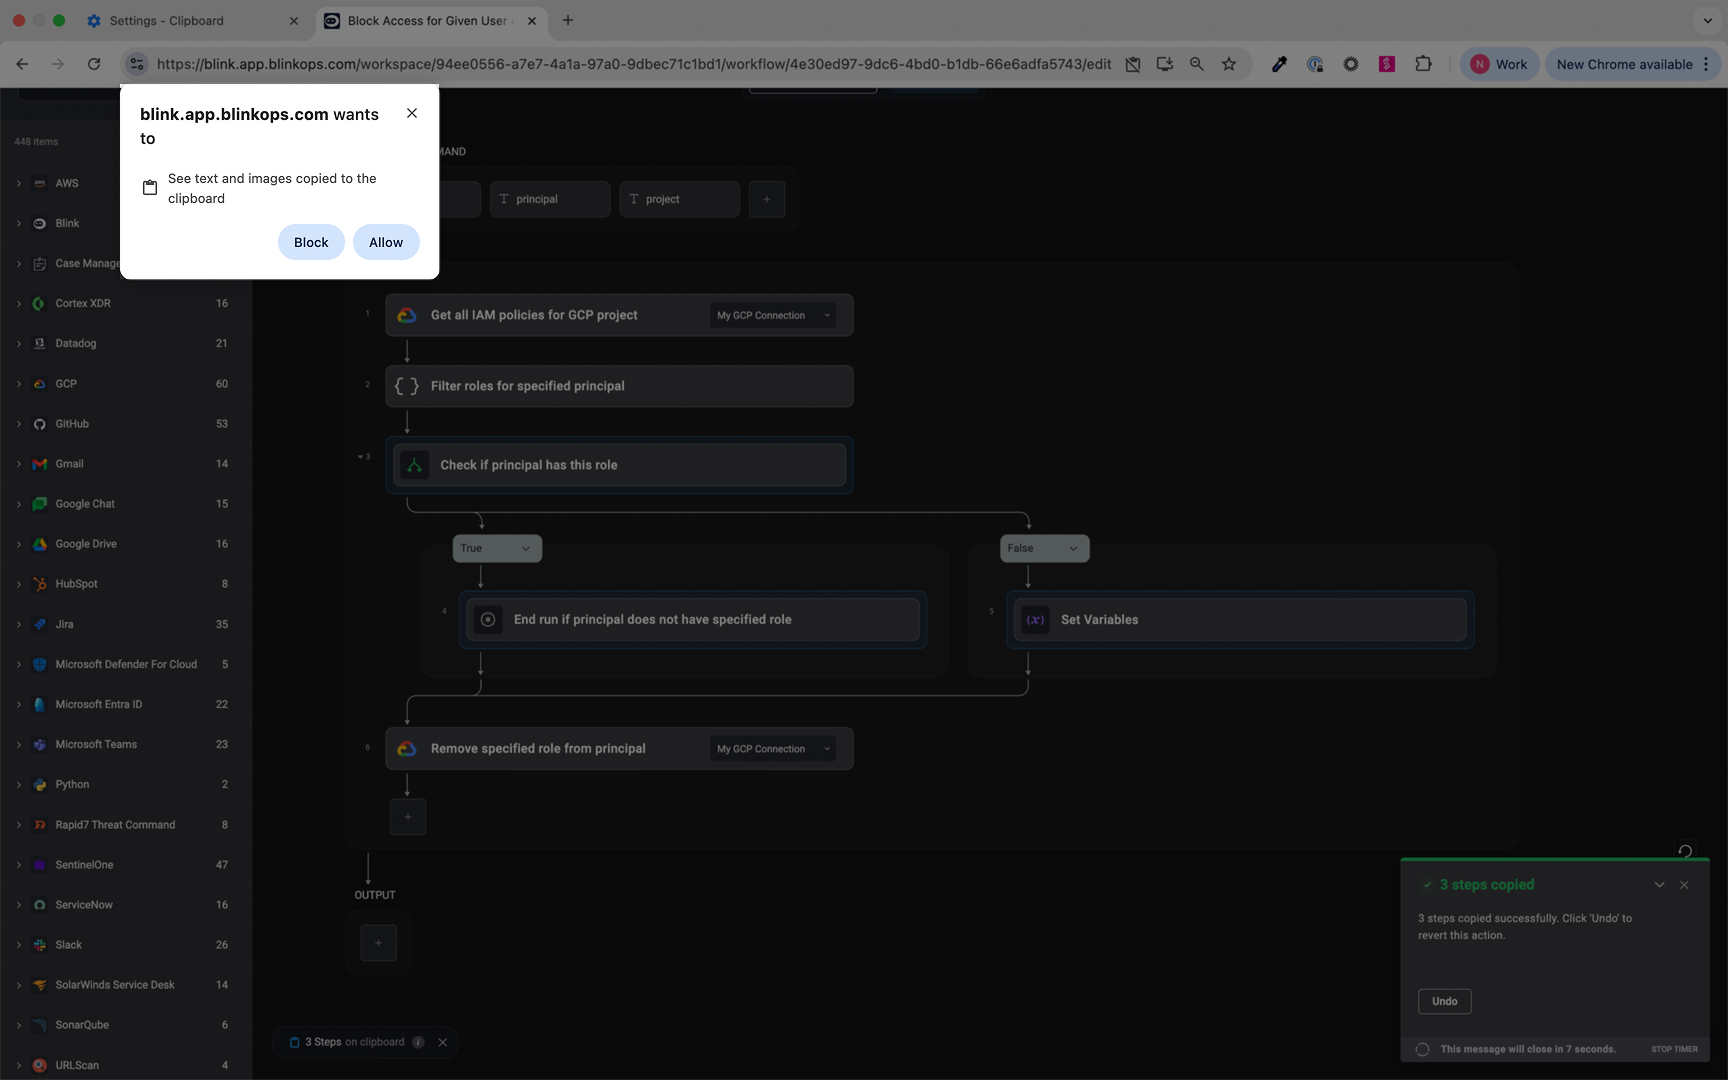Open the Work profile menu
The width and height of the screenshot is (1728, 1080).
[x=1499, y=64]
